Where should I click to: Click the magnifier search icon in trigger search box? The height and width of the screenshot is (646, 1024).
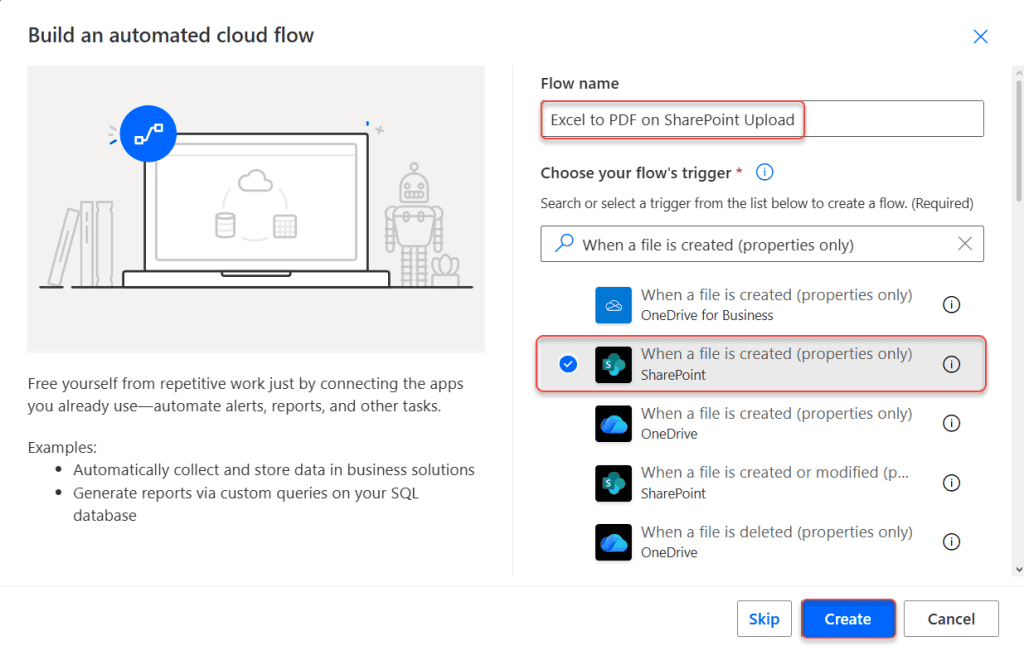564,244
